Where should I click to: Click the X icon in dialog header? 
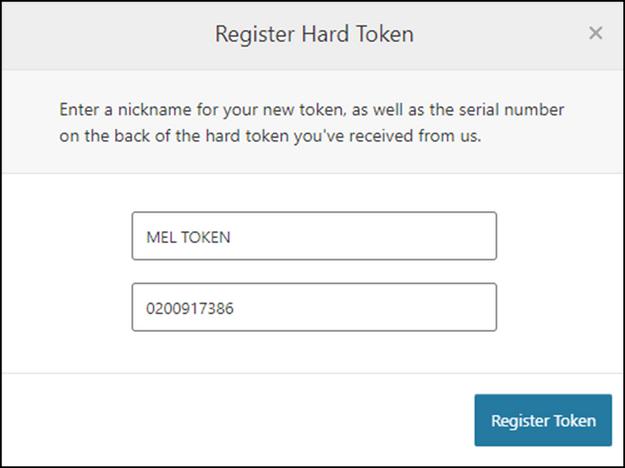(x=596, y=33)
